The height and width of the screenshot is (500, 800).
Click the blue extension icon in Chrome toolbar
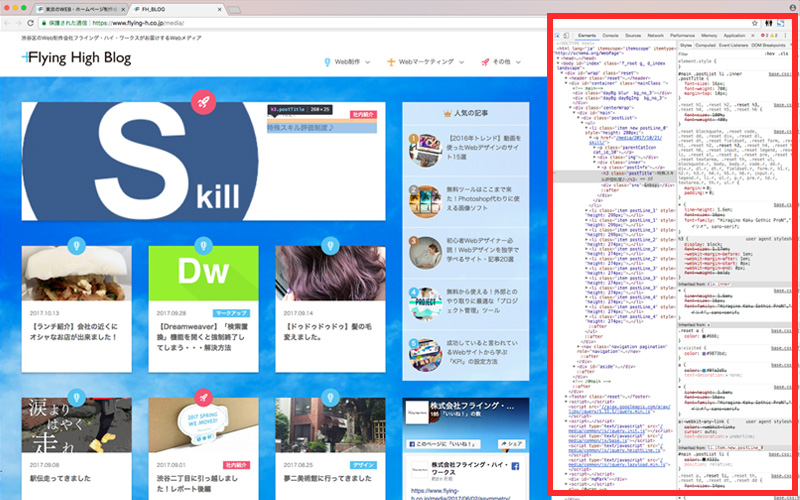(781, 23)
